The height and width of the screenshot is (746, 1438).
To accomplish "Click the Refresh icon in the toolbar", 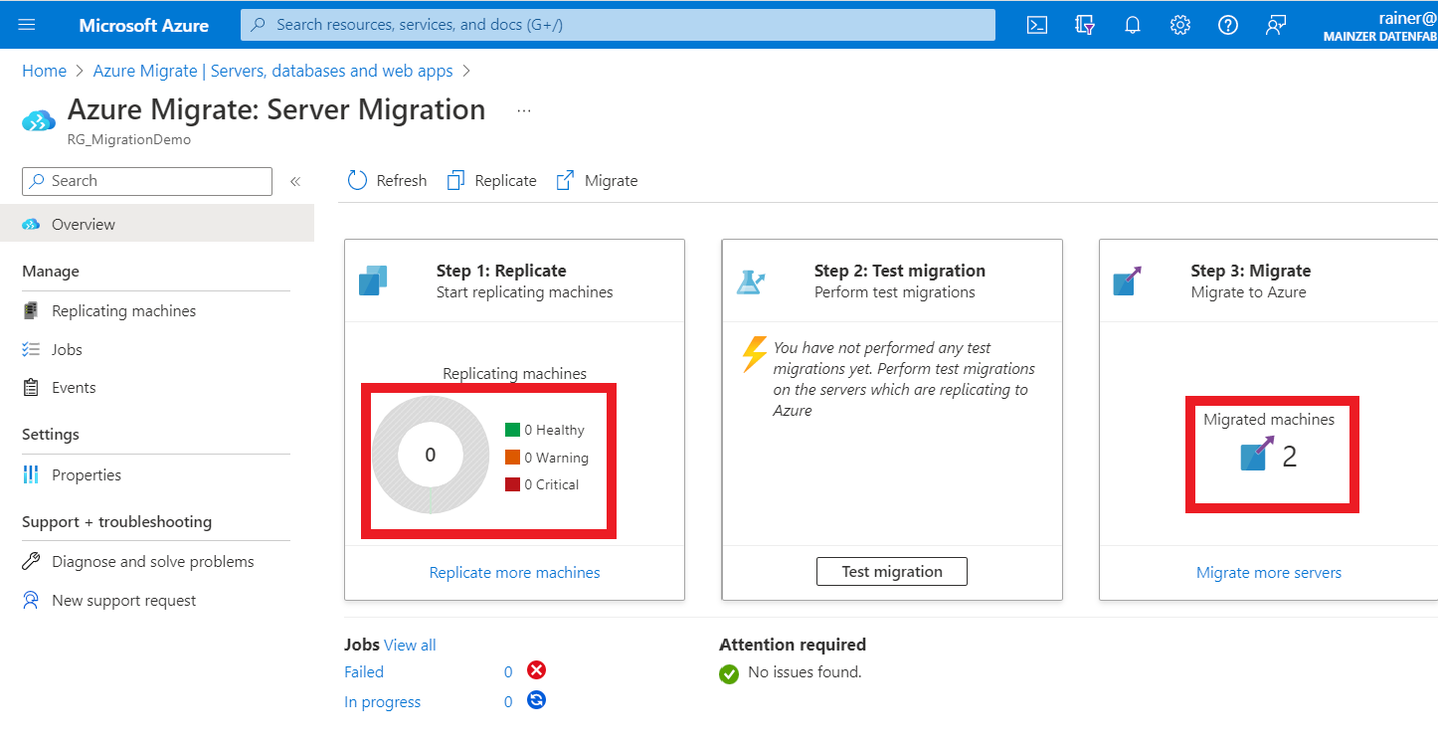I will 358,180.
